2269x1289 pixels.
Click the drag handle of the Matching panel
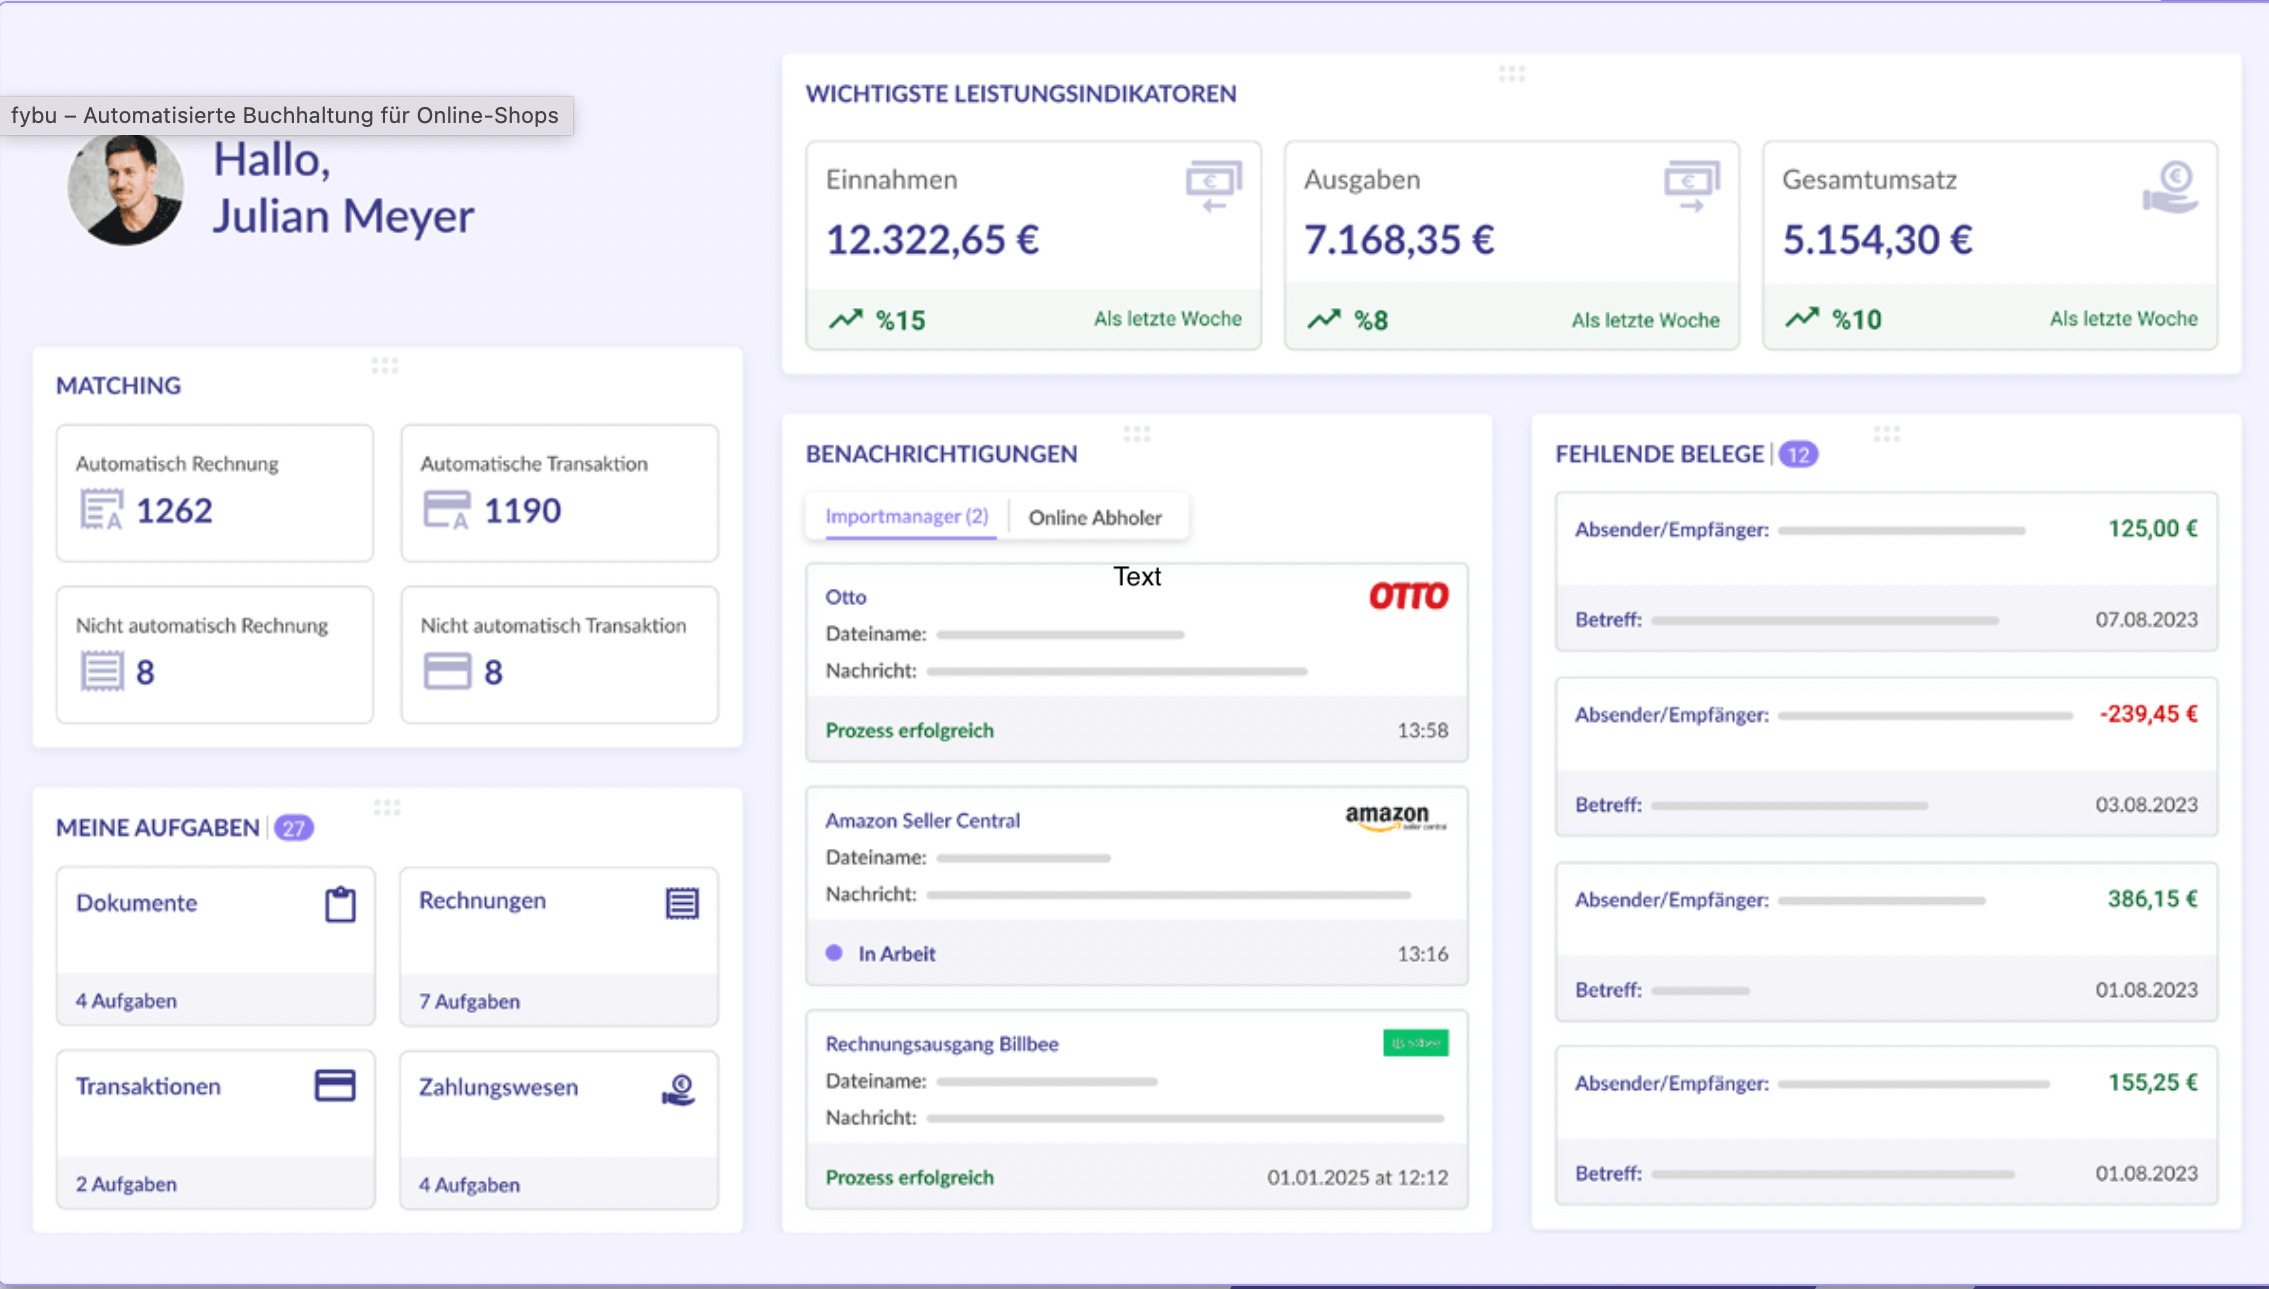385,366
